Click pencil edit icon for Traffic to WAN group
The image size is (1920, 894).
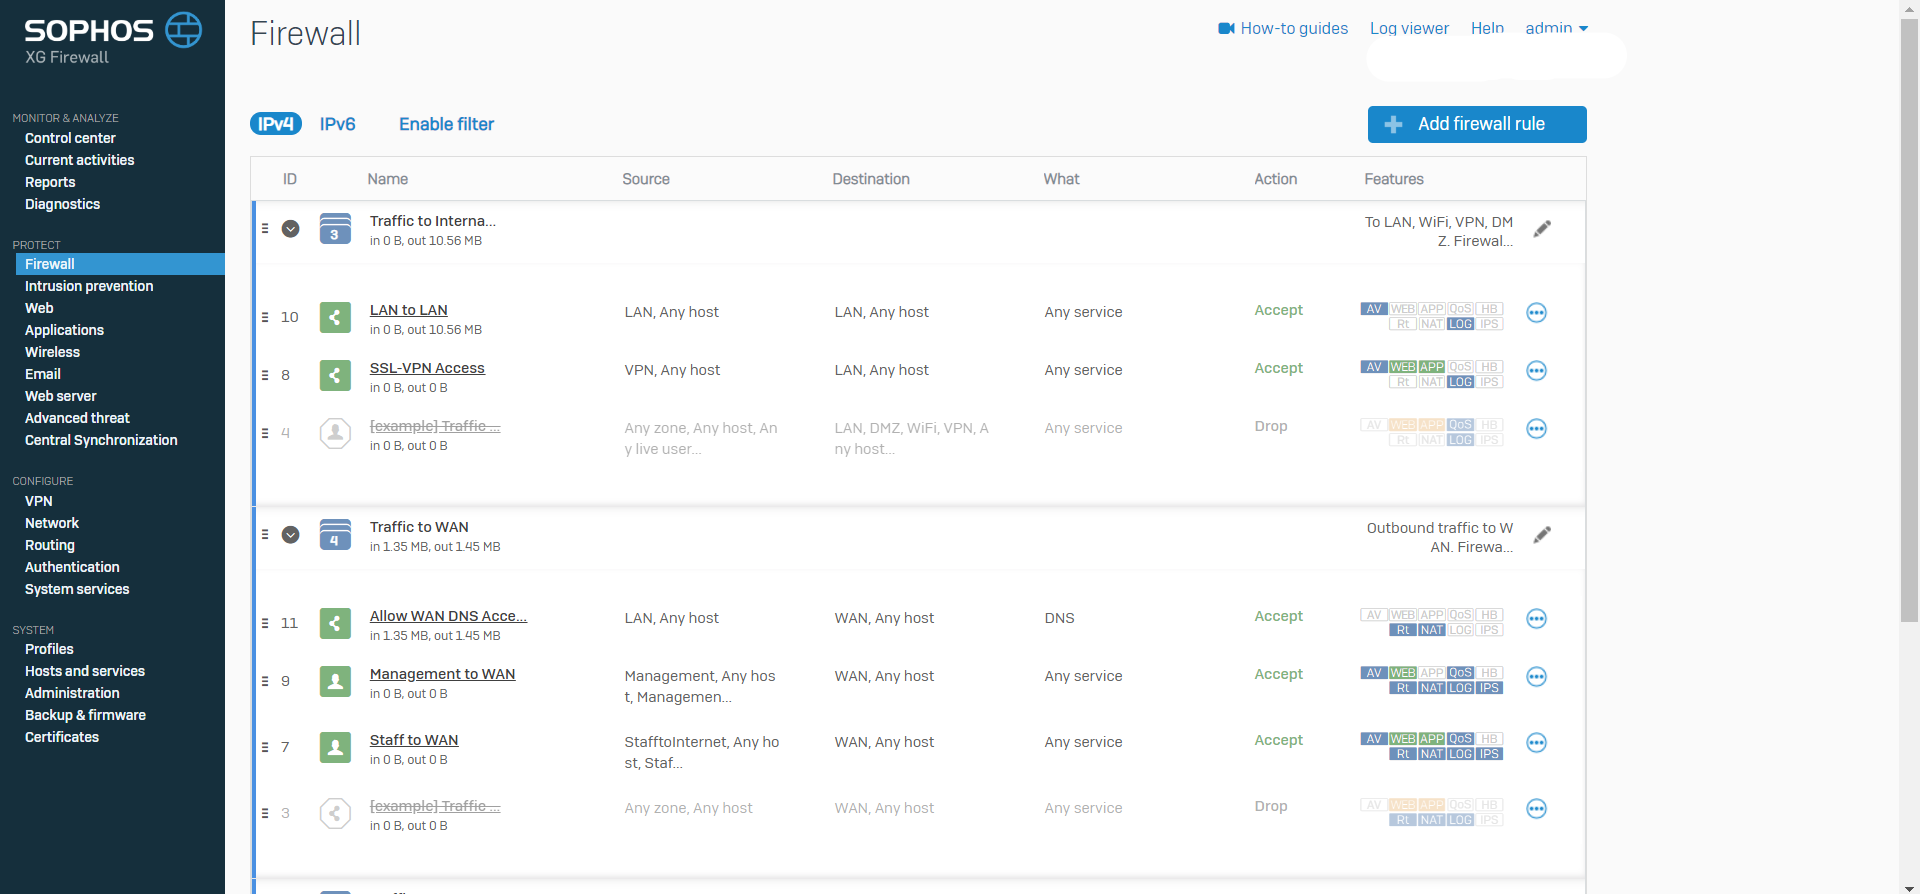[1542, 535]
